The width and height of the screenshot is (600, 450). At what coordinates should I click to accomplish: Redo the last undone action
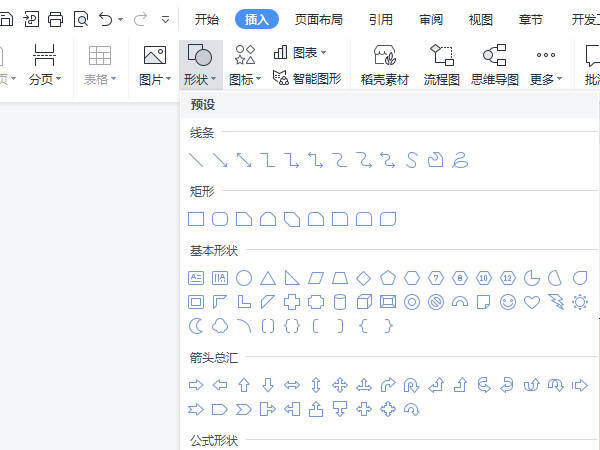click(x=141, y=19)
